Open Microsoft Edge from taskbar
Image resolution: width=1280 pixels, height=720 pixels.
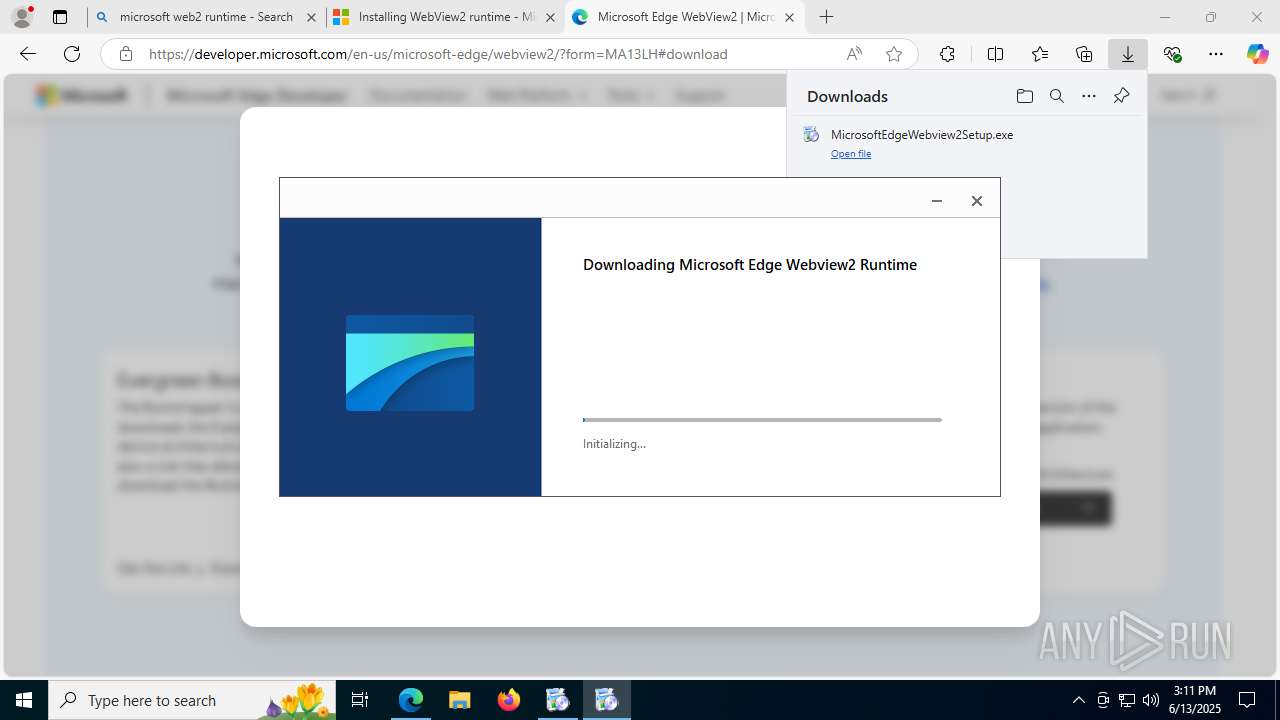pos(411,700)
